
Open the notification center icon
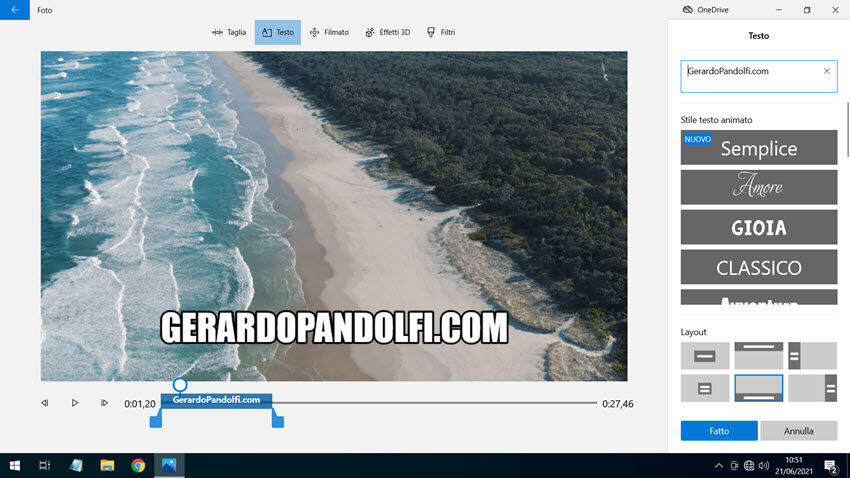click(831, 466)
